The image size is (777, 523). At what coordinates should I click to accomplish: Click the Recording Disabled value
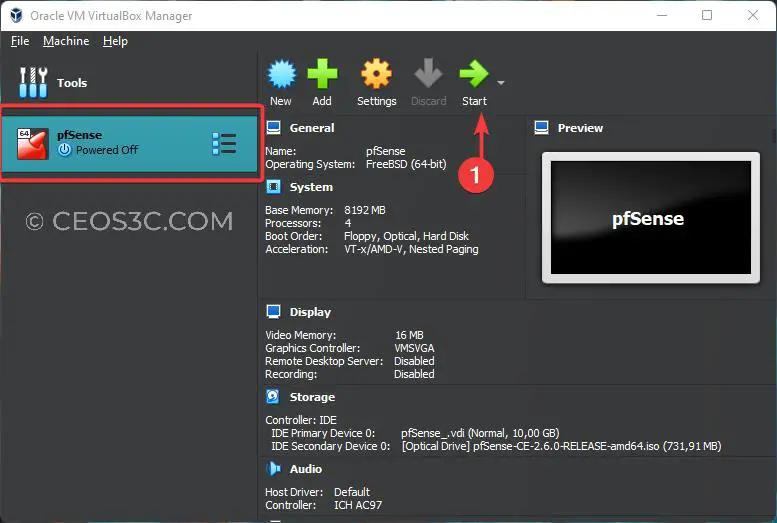(x=414, y=374)
